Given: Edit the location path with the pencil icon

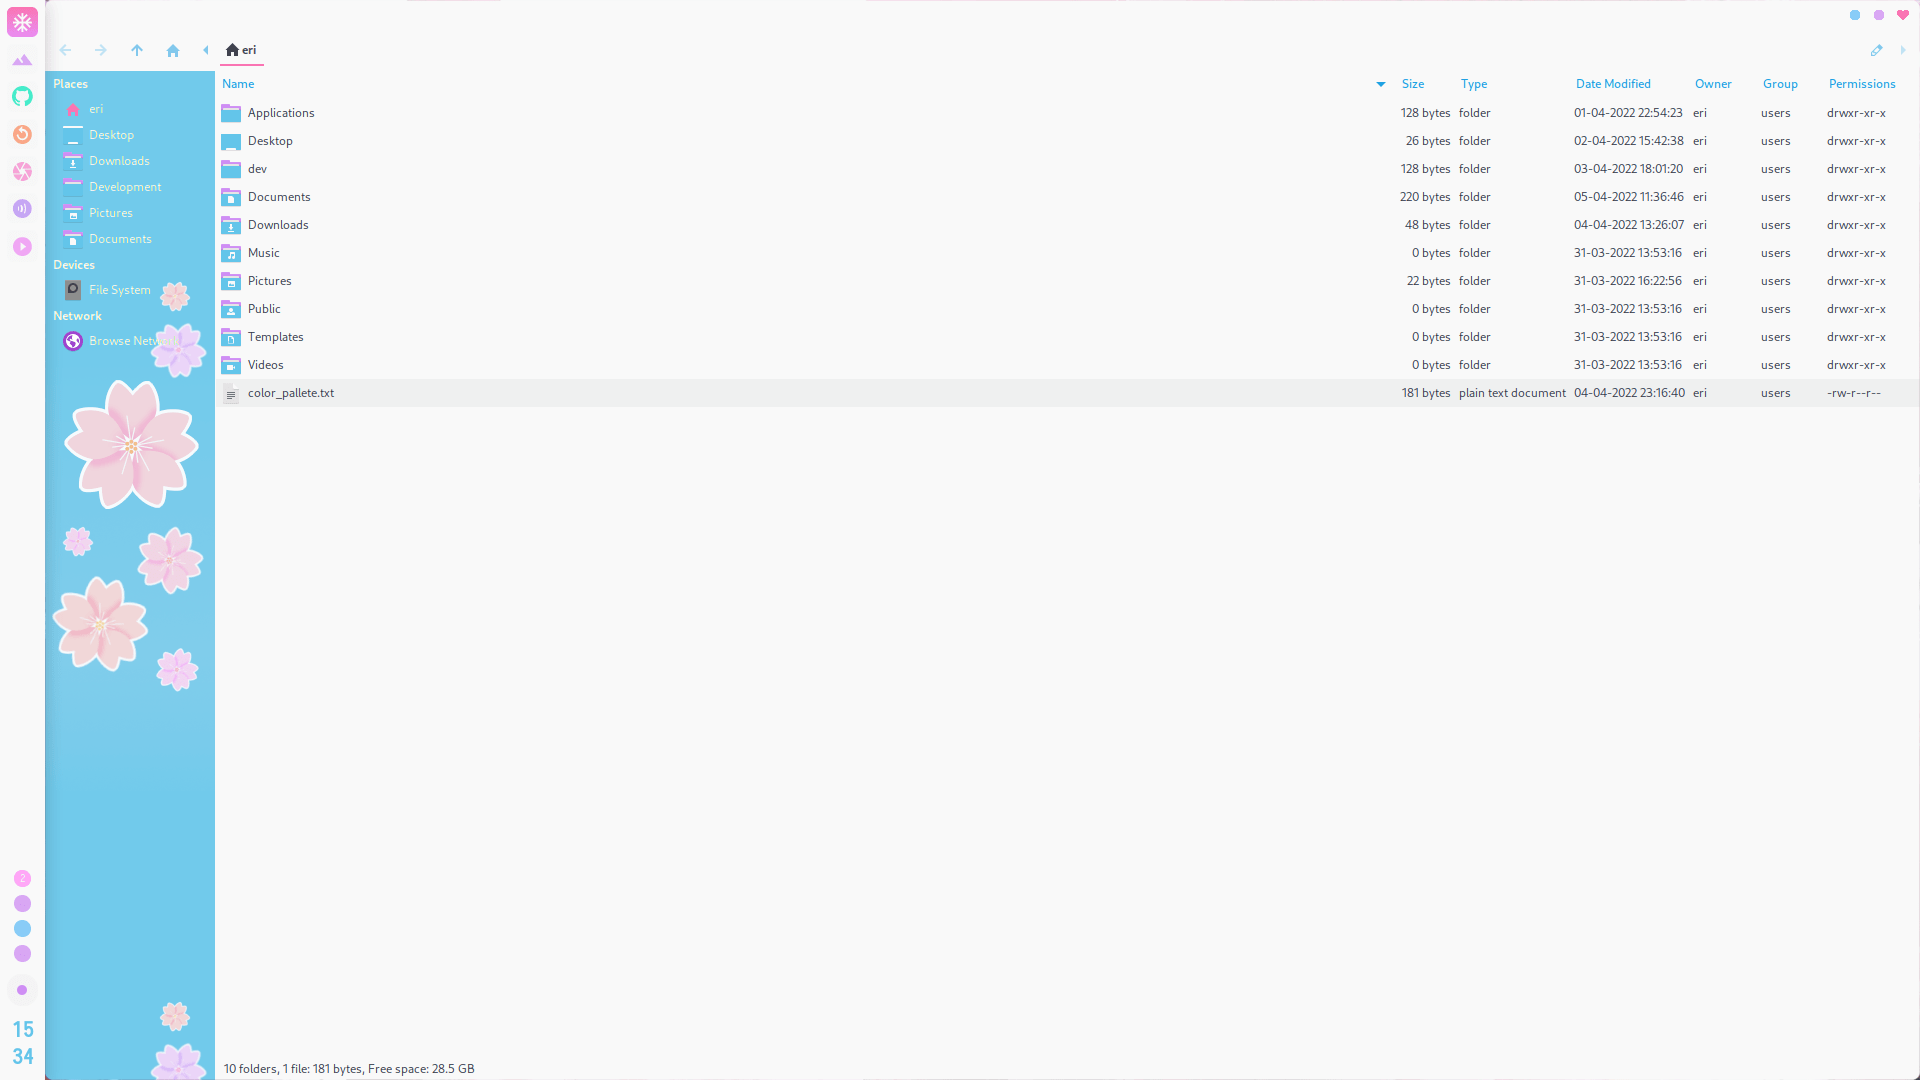Looking at the screenshot, I should pyautogui.click(x=1876, y=50).
